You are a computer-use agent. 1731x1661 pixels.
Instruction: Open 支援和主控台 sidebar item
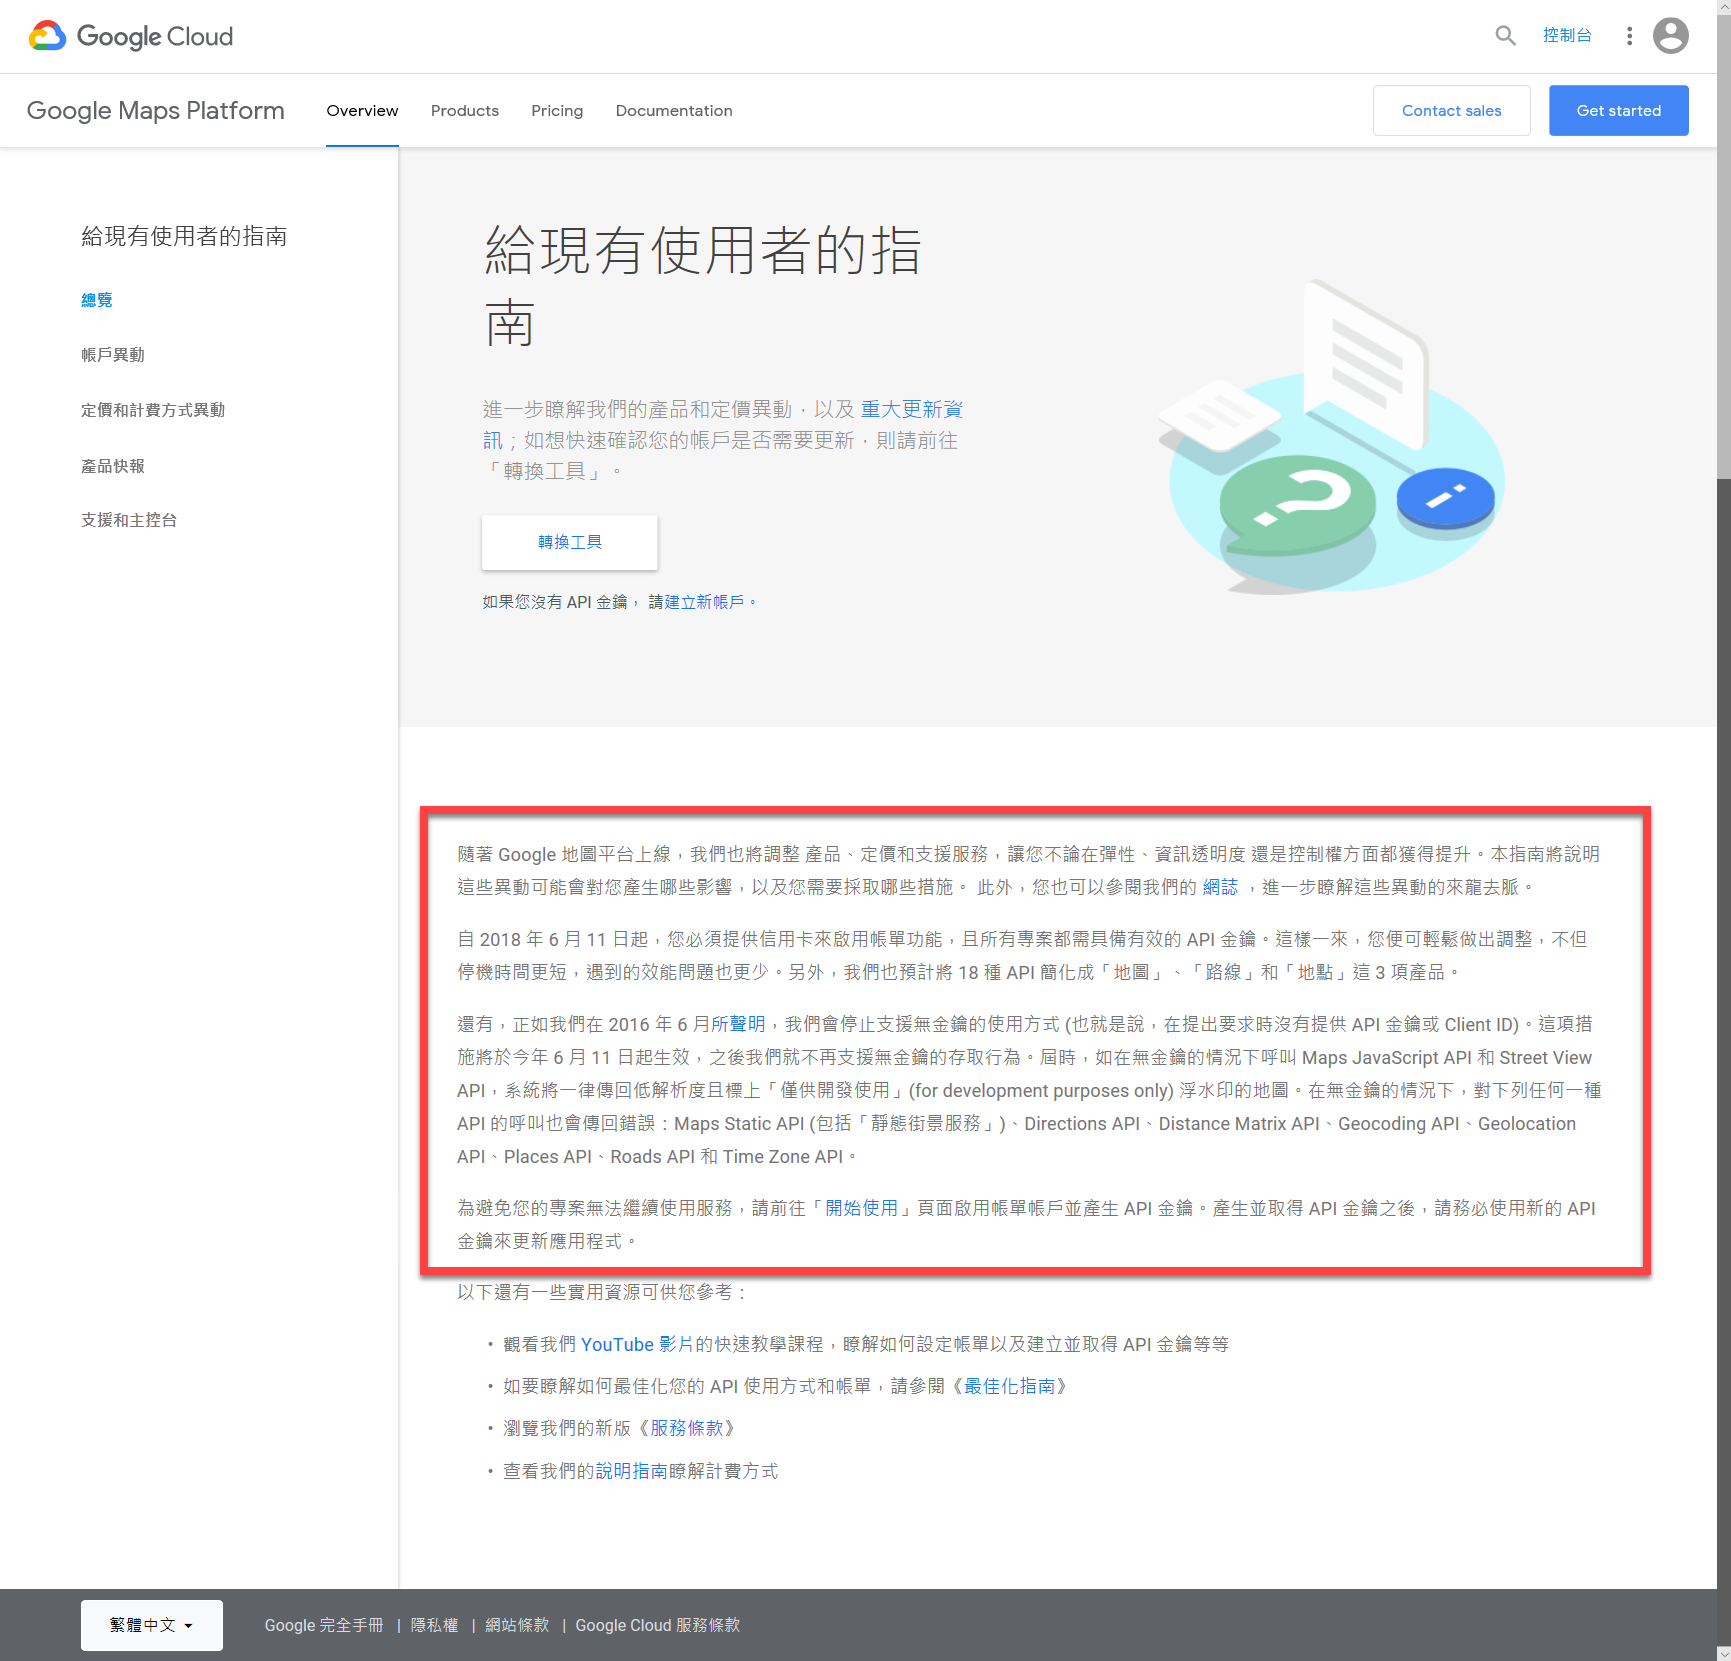pos(129,520)
